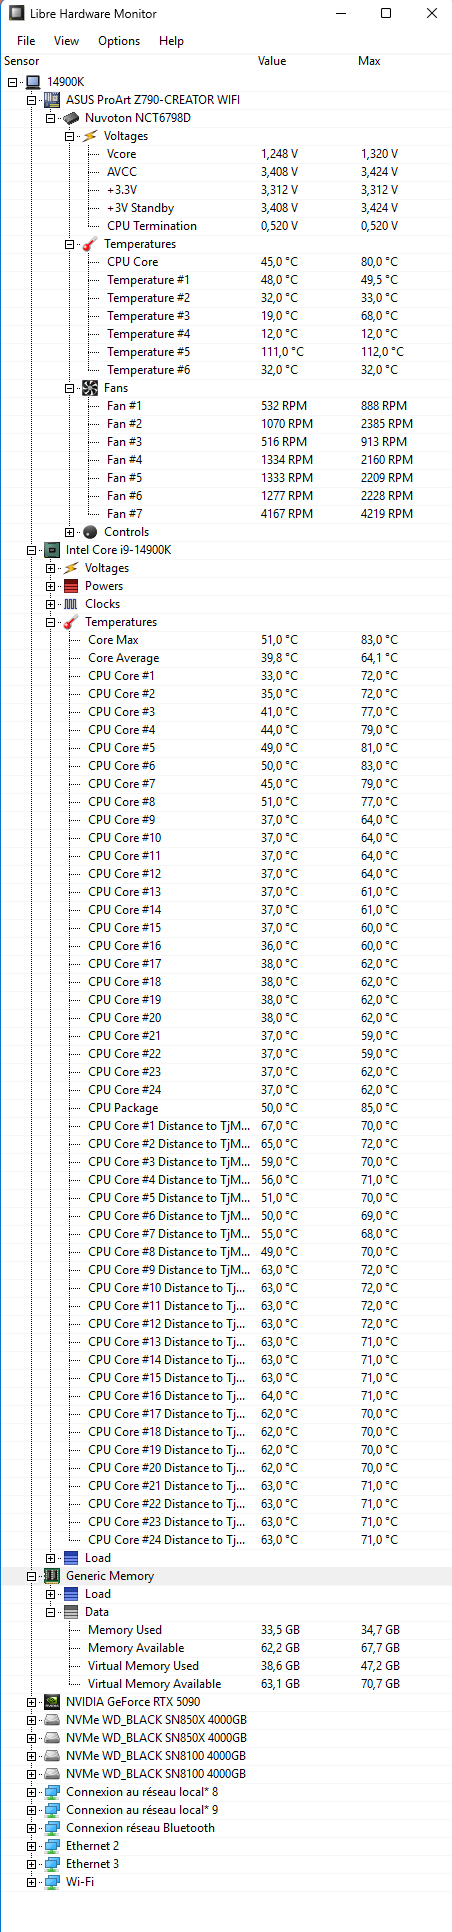Select the Connexion au réseau local* 9 row
The height and width of the screenshot is (1932, 452).
pyautogui.click(x=226, y=1810)
